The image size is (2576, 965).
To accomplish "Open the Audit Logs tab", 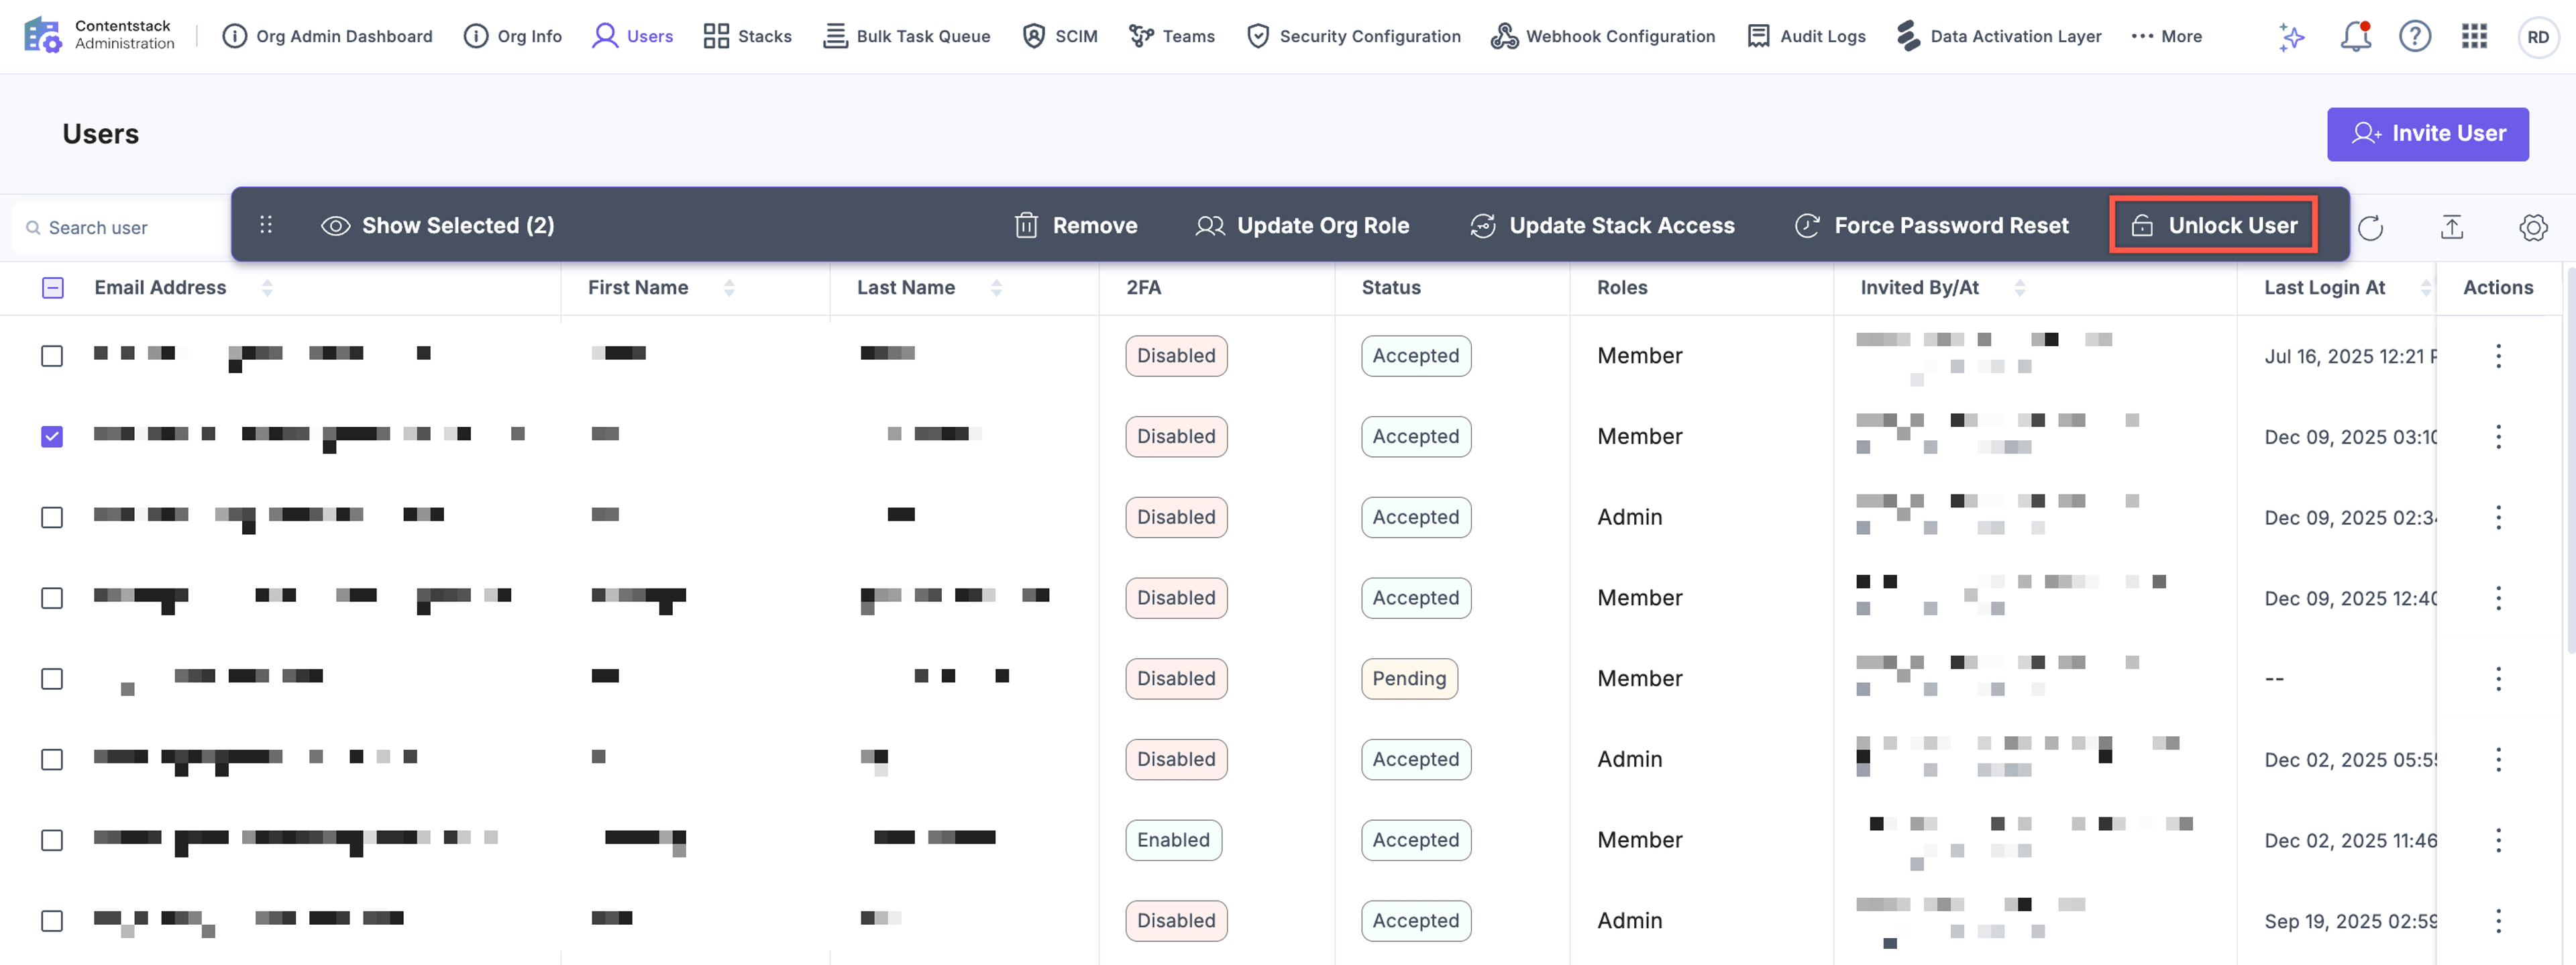I will pyautogui.click(x=1806, y=36).
